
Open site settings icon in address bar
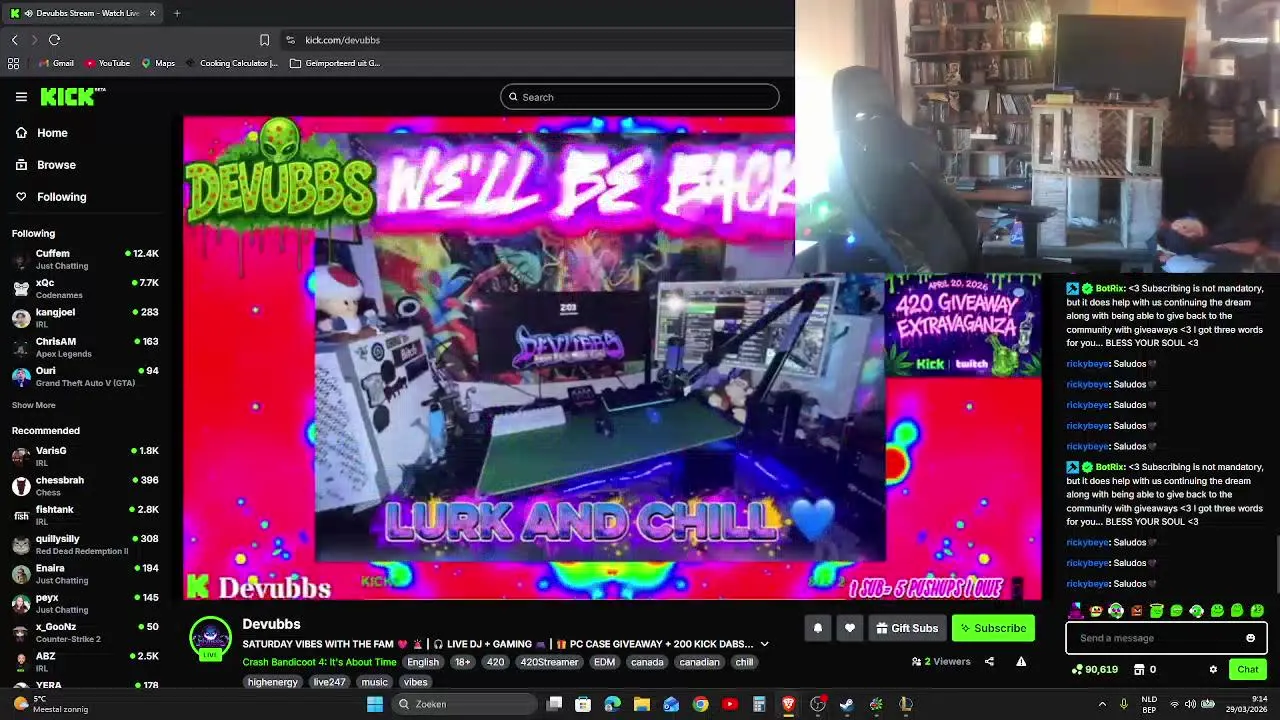(290, 40)
